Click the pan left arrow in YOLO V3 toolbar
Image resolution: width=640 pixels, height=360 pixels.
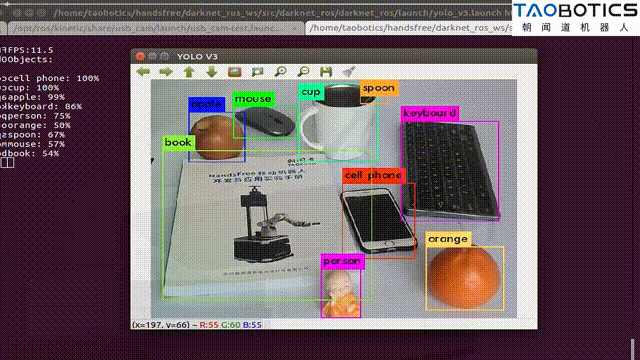coord(143,72)
